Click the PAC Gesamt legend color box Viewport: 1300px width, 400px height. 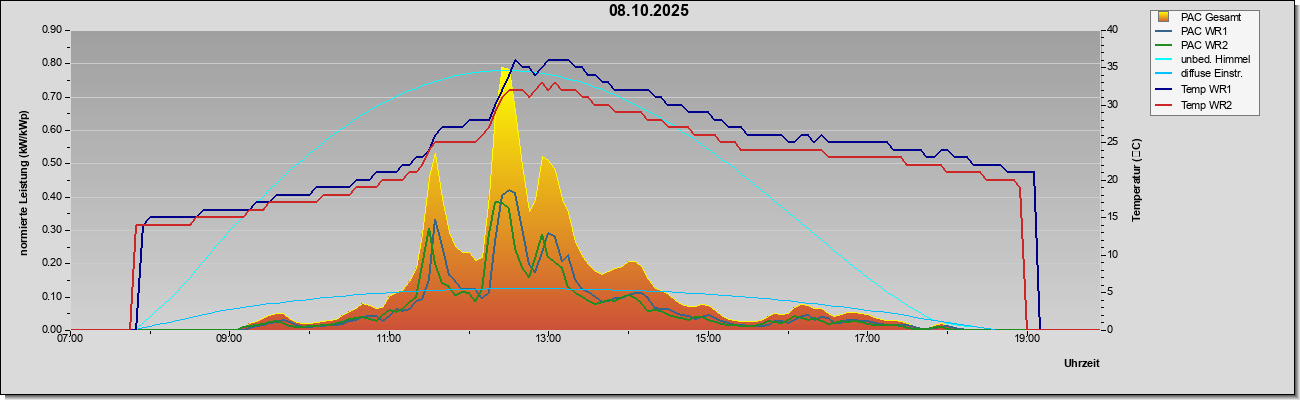(x=1164, y=17)
